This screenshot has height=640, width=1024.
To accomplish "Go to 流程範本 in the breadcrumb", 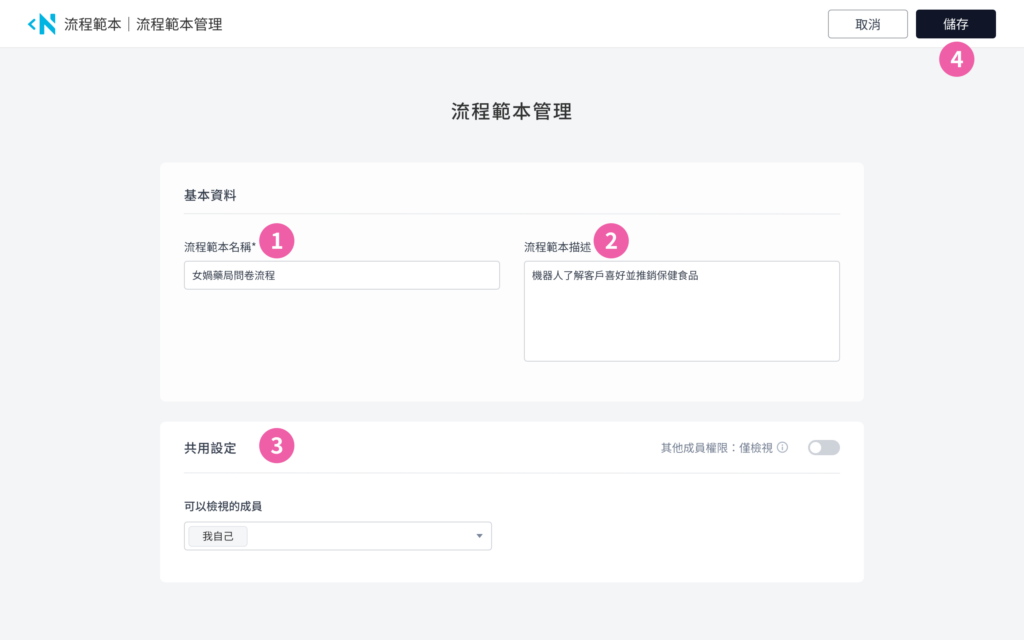I will tap(92, 24).
